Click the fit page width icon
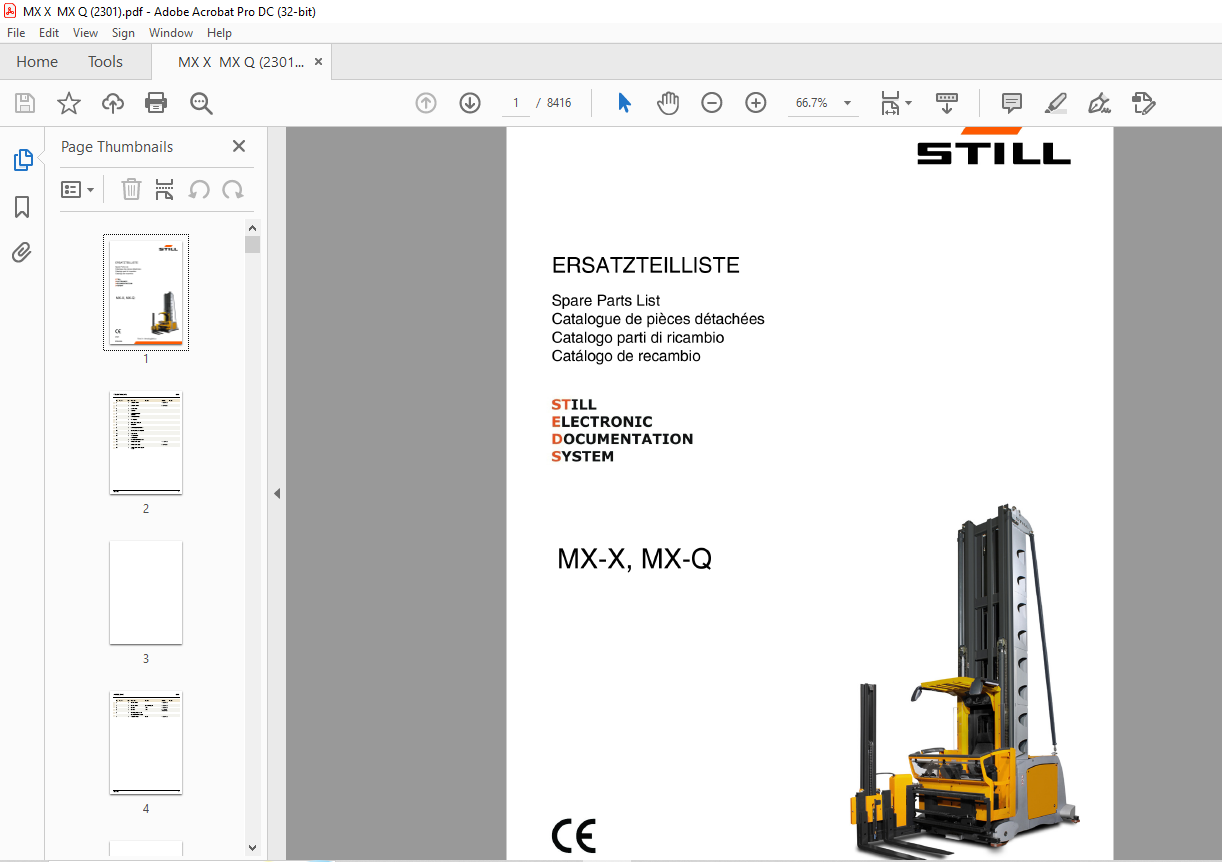Image resolution: width=1222 pixels, height=862 pixels. pyautogui.click(x=890, y=103)
